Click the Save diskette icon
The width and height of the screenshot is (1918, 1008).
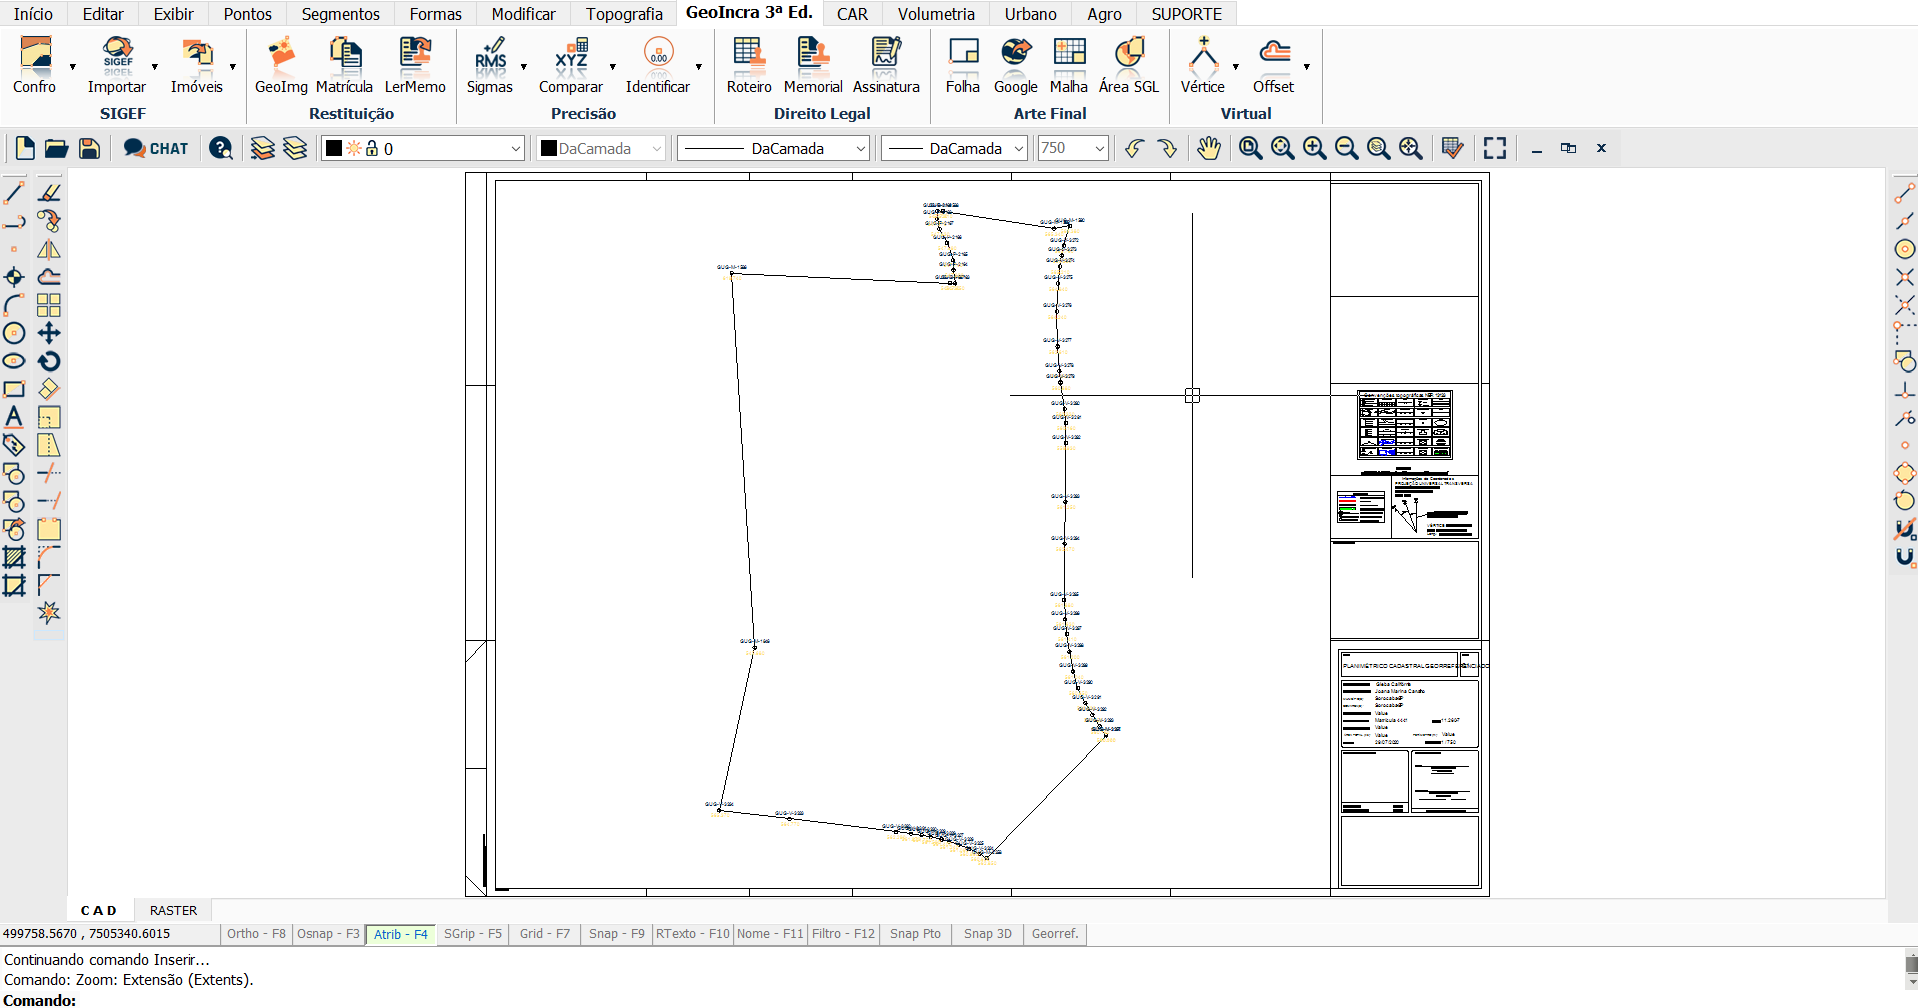point(89,149)
